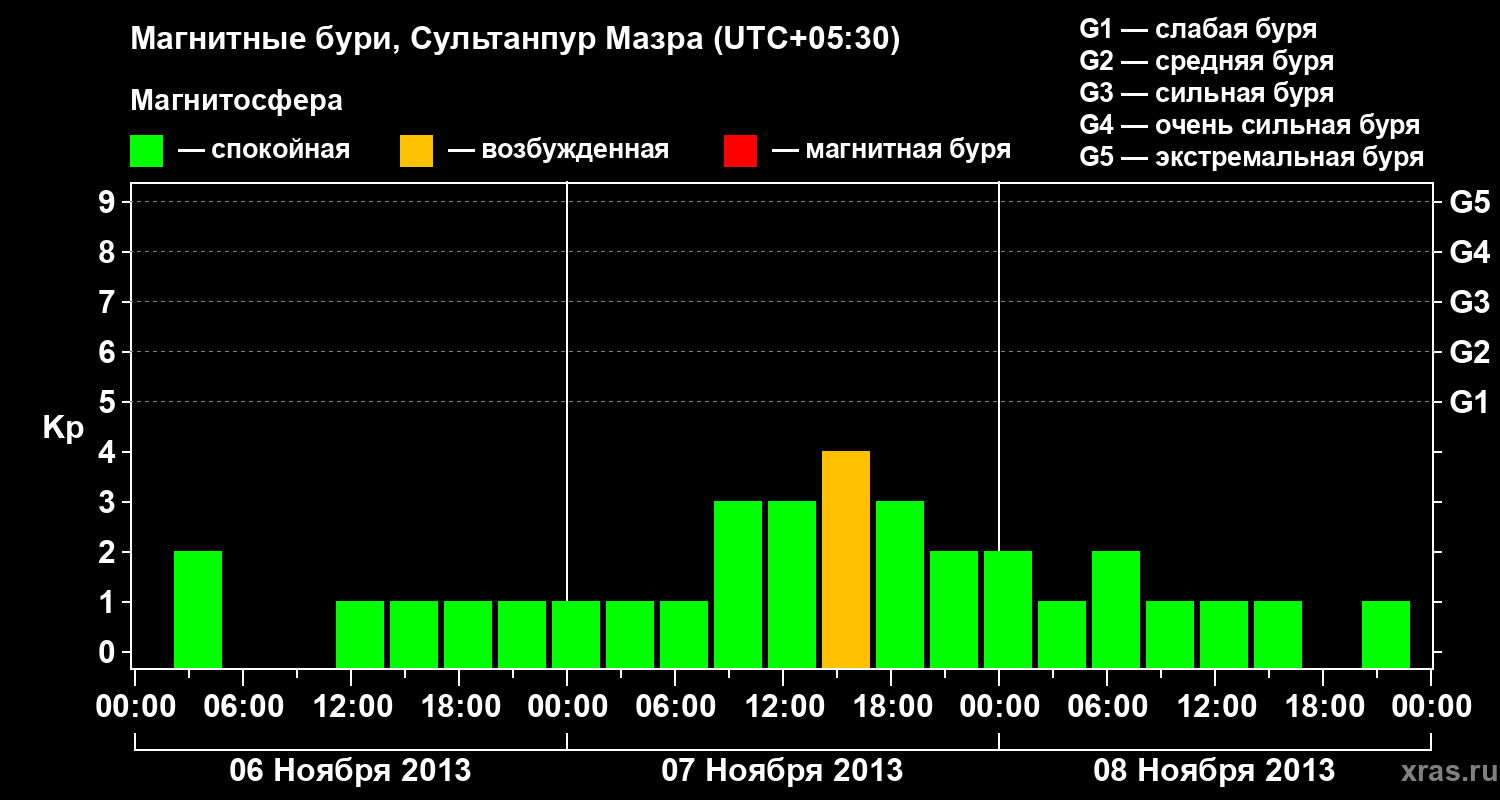Viewport: 1500px width, 800px height.
Task: Click the '18:00' time label of 07 Ноября
Action: click(x=891, y=706)
